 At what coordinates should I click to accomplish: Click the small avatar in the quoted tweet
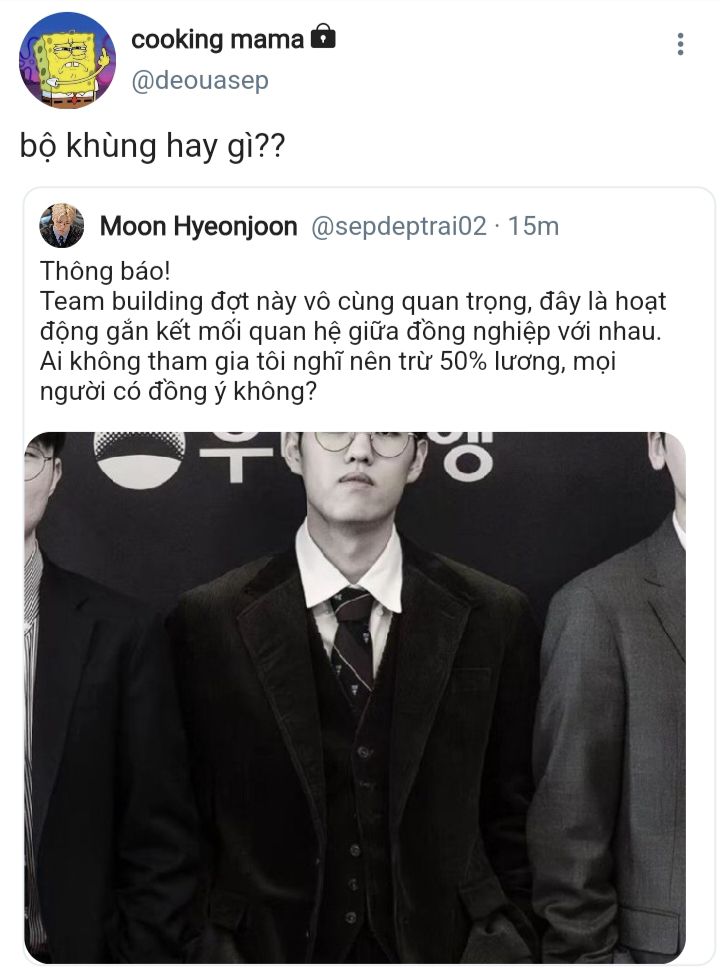click(x=61, y=226)
